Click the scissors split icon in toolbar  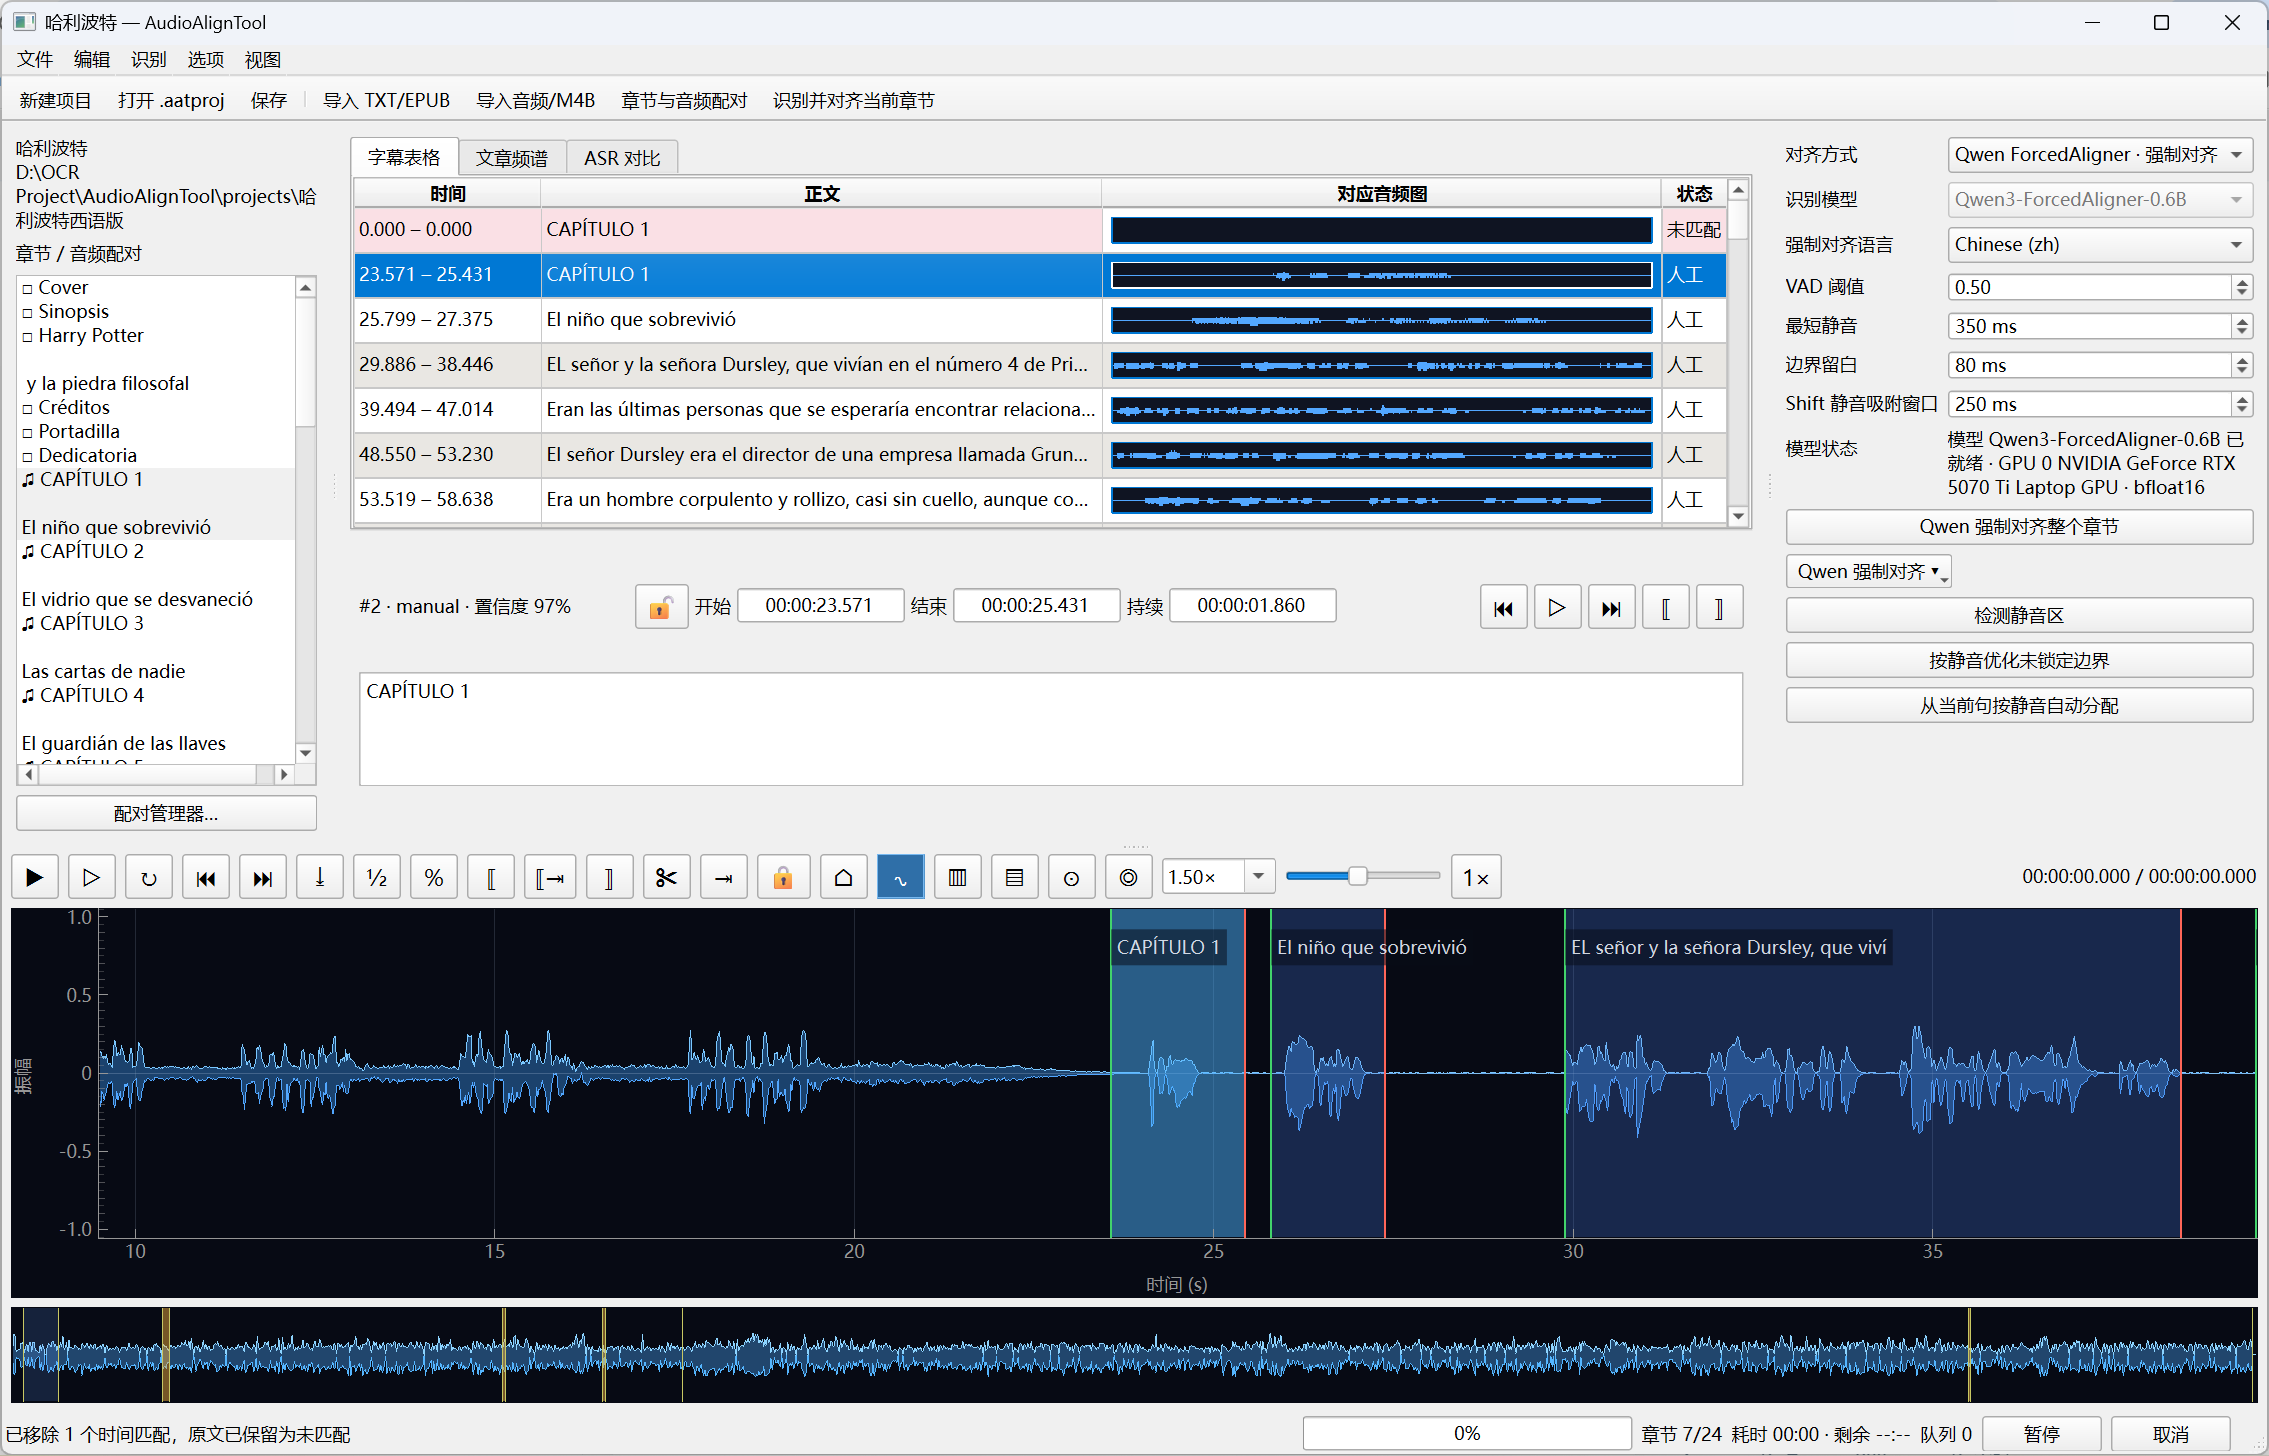667,877
